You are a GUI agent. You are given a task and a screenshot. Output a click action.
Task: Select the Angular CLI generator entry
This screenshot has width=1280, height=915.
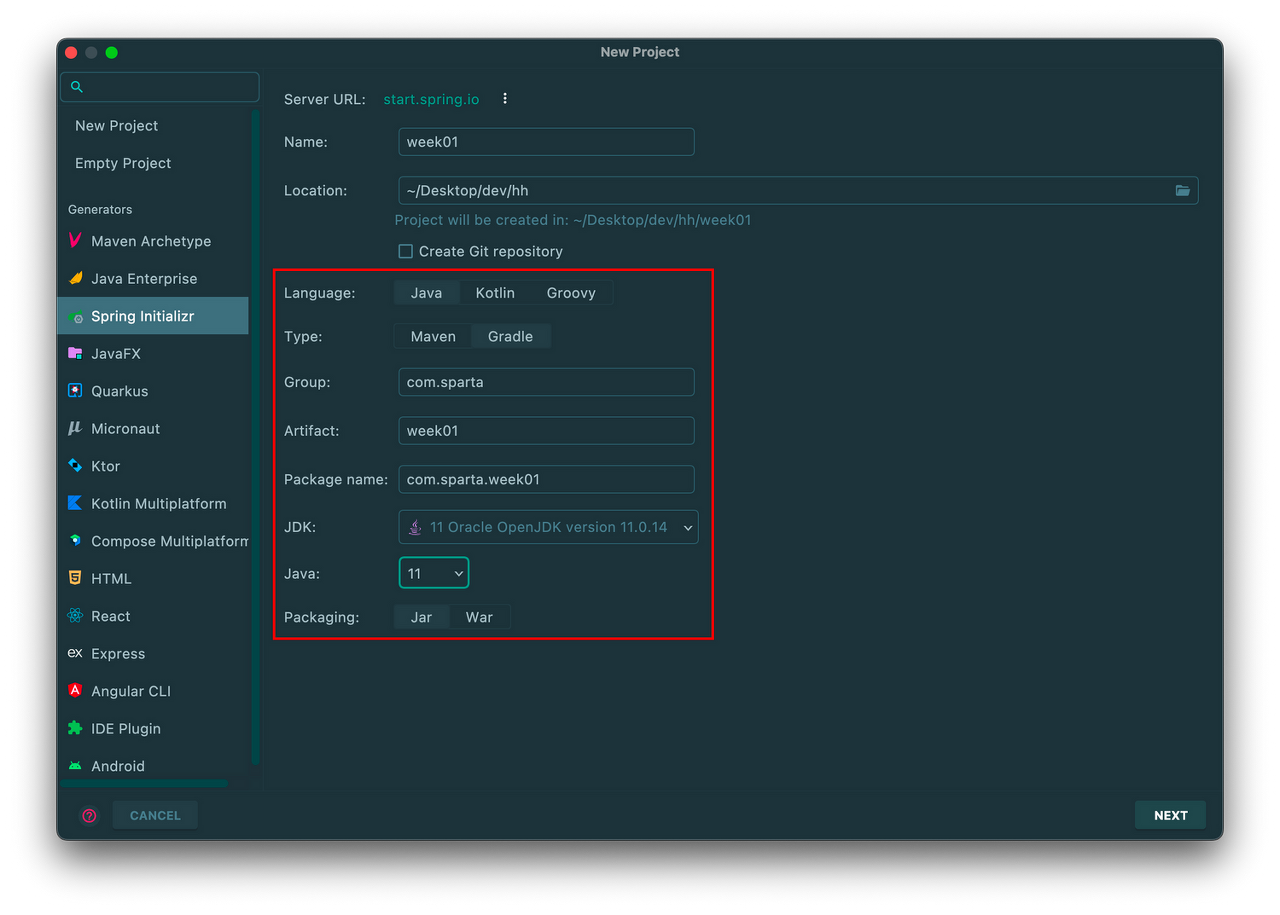tap(154, 691)
